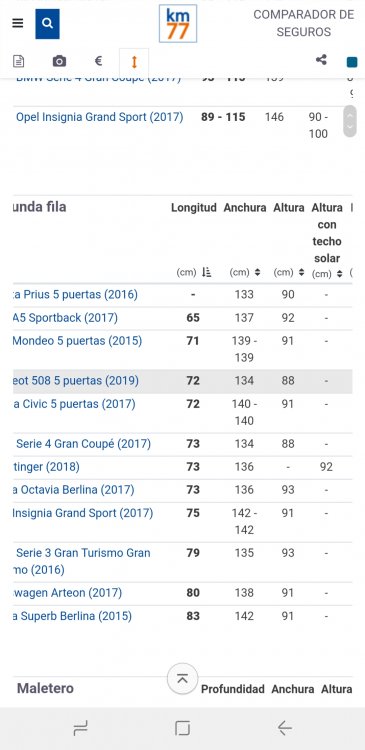Tap Android back navigation button
The image size is (365, 750).
coord(285,728)
